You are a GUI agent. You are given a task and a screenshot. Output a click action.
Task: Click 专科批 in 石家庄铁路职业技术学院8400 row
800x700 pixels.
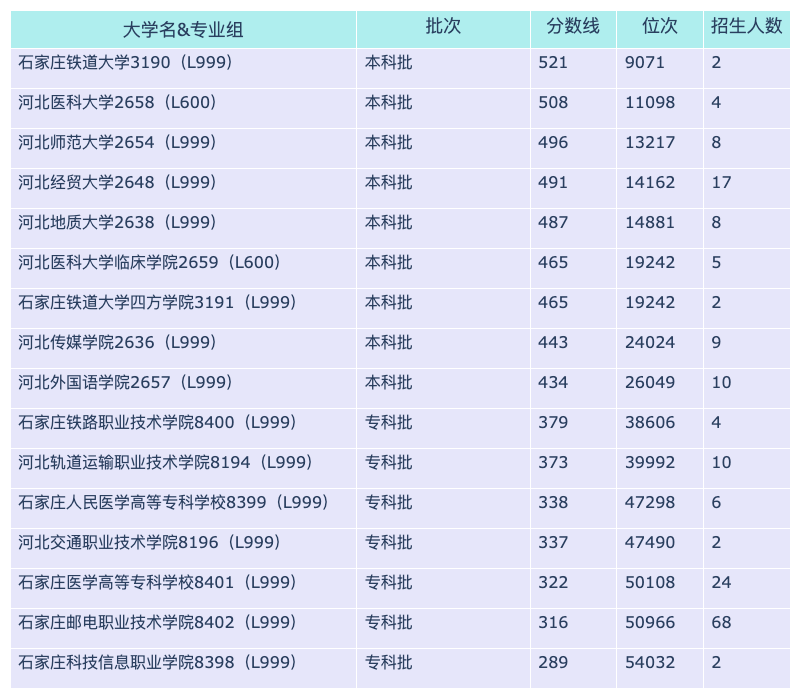pyautogui.click(x=388, y=422)
